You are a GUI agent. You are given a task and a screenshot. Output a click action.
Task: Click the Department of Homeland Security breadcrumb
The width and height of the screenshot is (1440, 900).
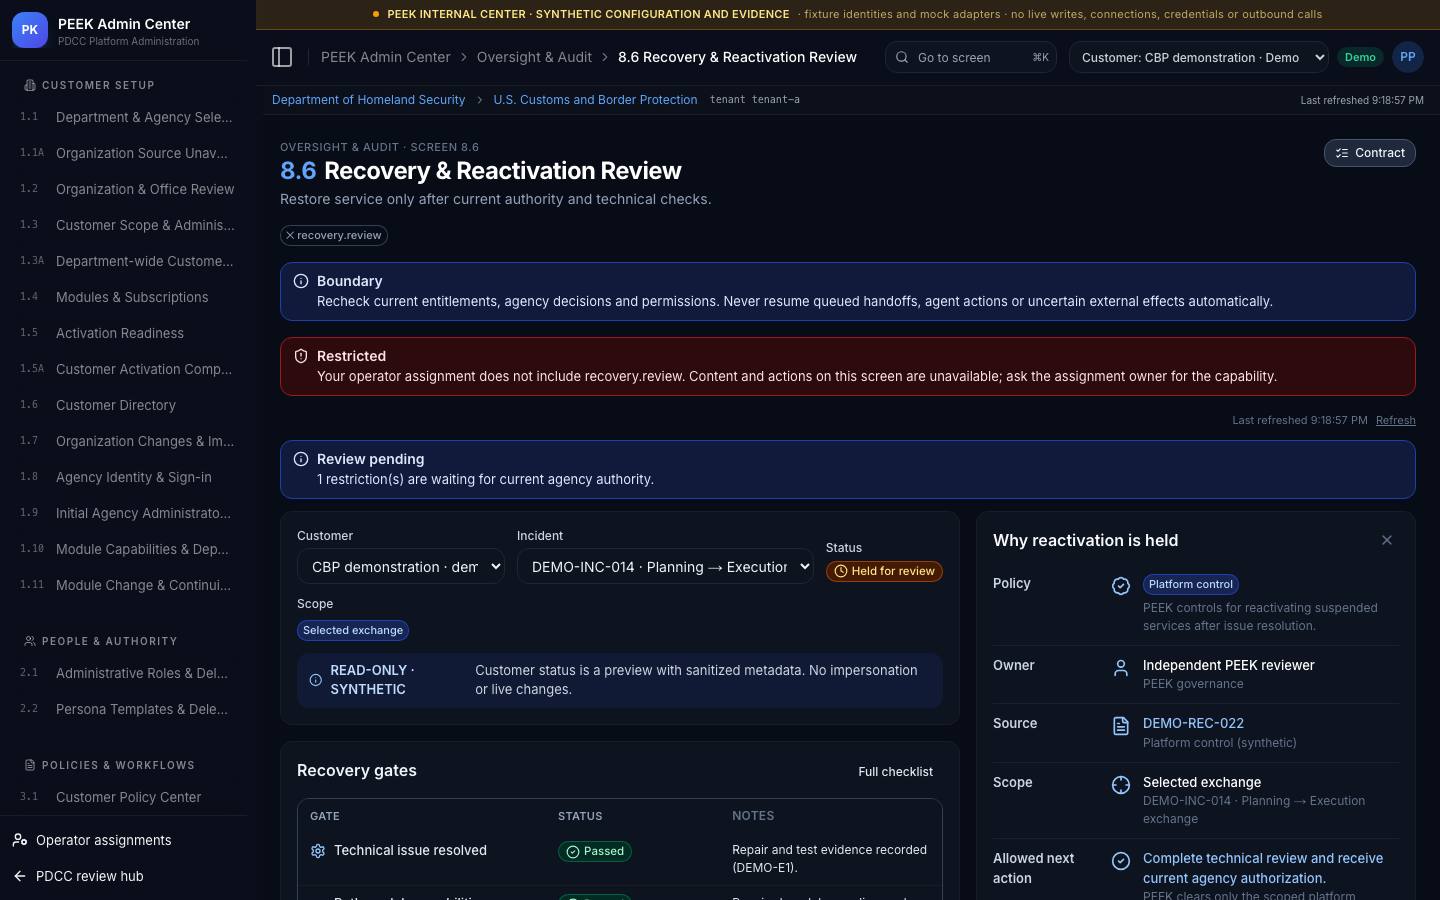click(368, 100)
